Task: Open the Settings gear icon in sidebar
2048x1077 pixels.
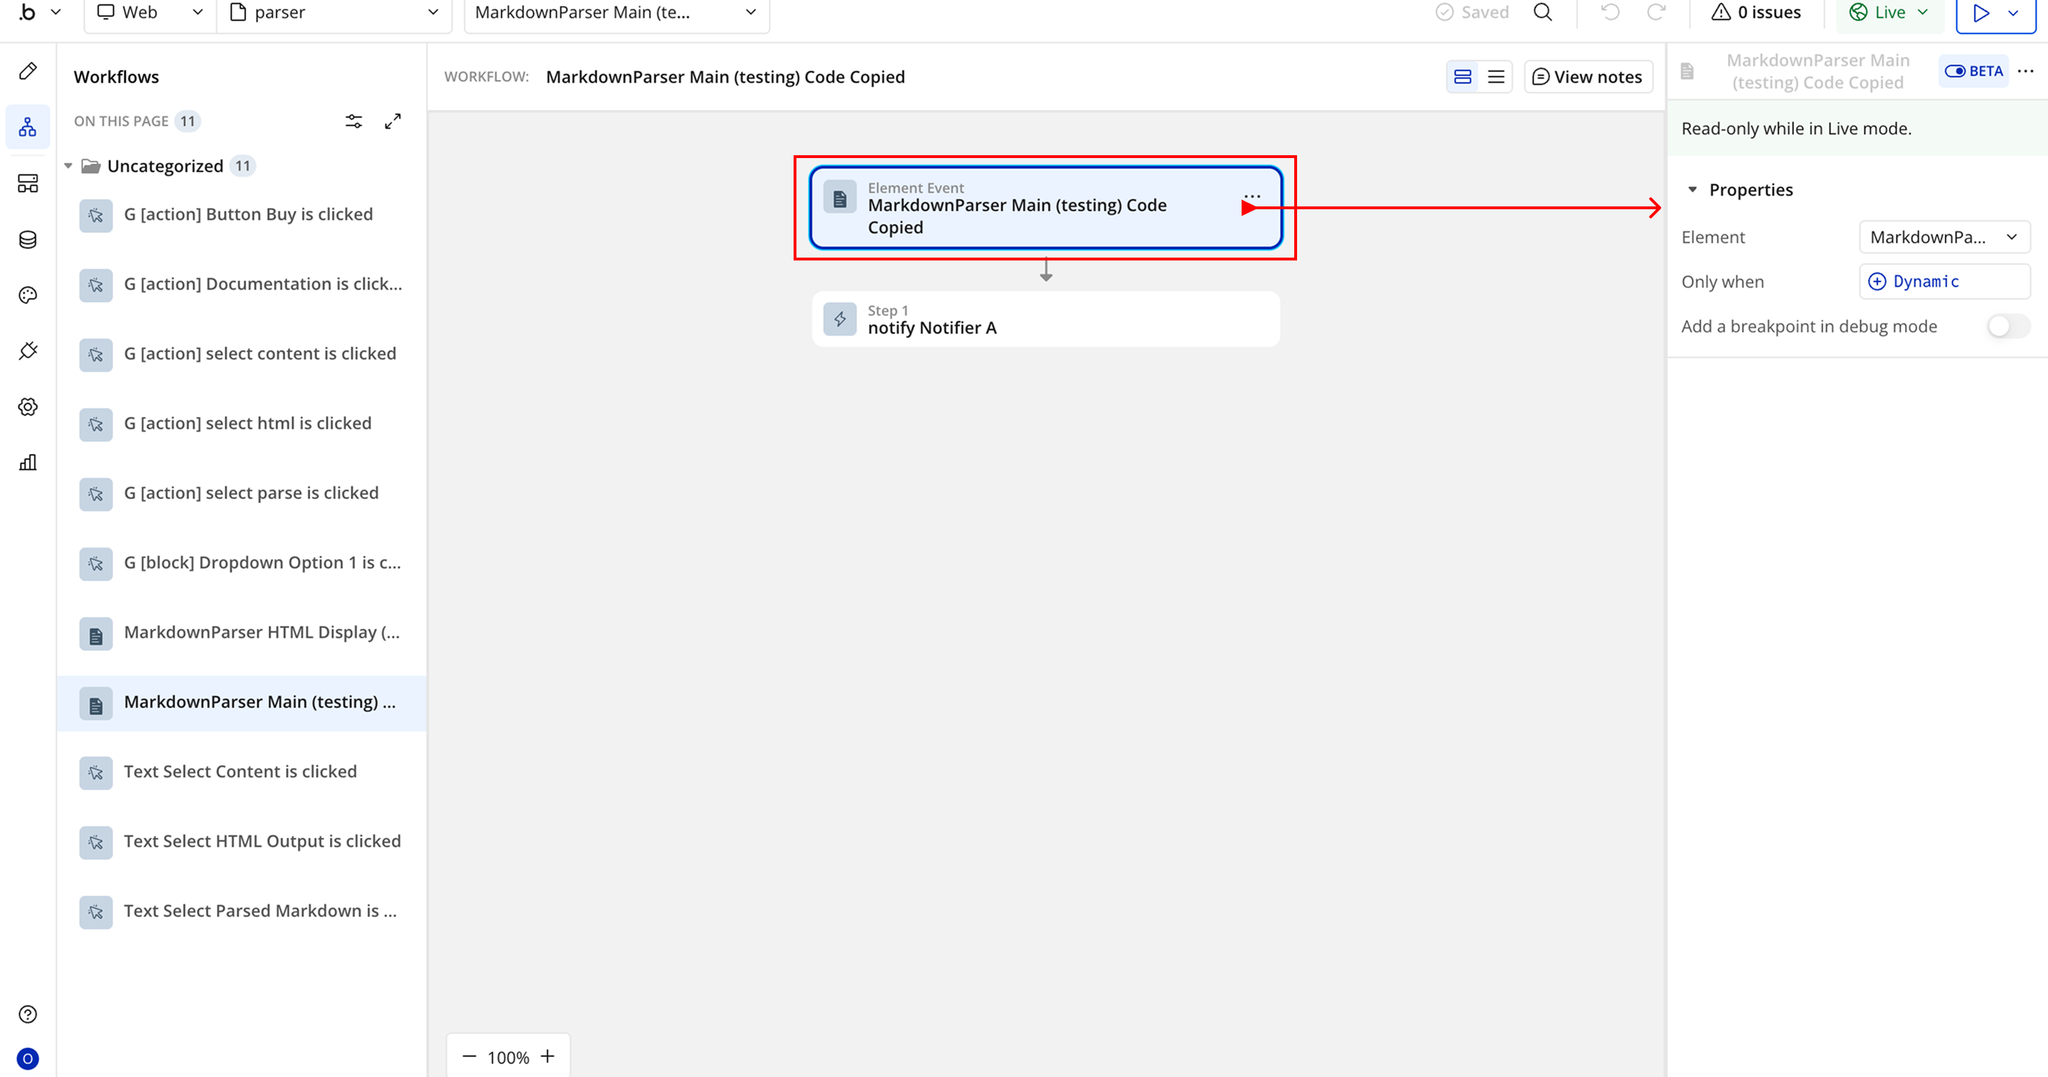Action: pyautogui.click(x=28, y=407)
